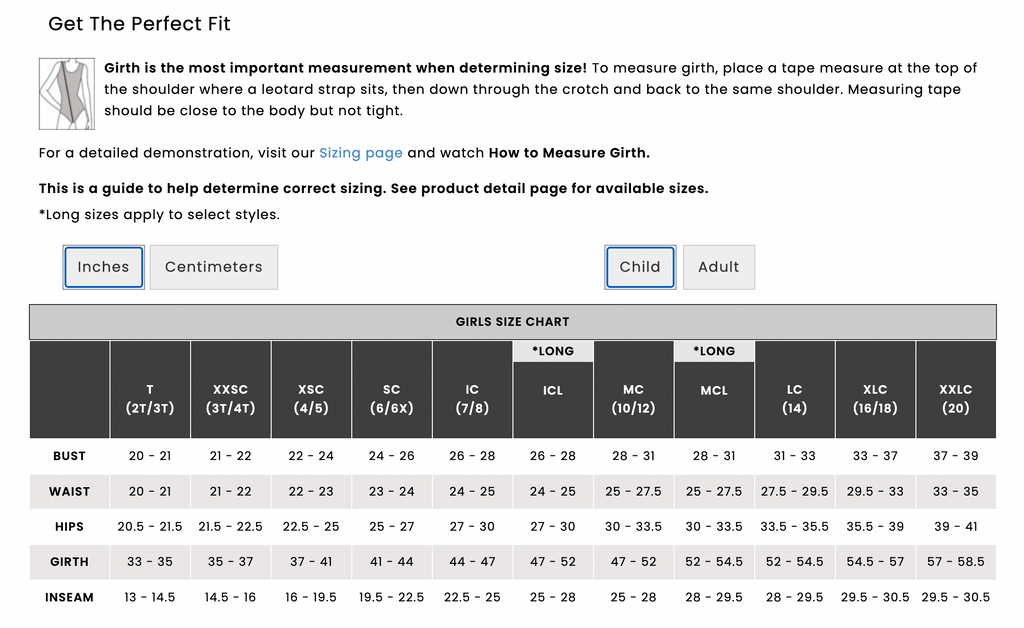Viewport: 1024px width, 628px height.
Task: Switch units to Centimeters
Action: coord(214,267)
